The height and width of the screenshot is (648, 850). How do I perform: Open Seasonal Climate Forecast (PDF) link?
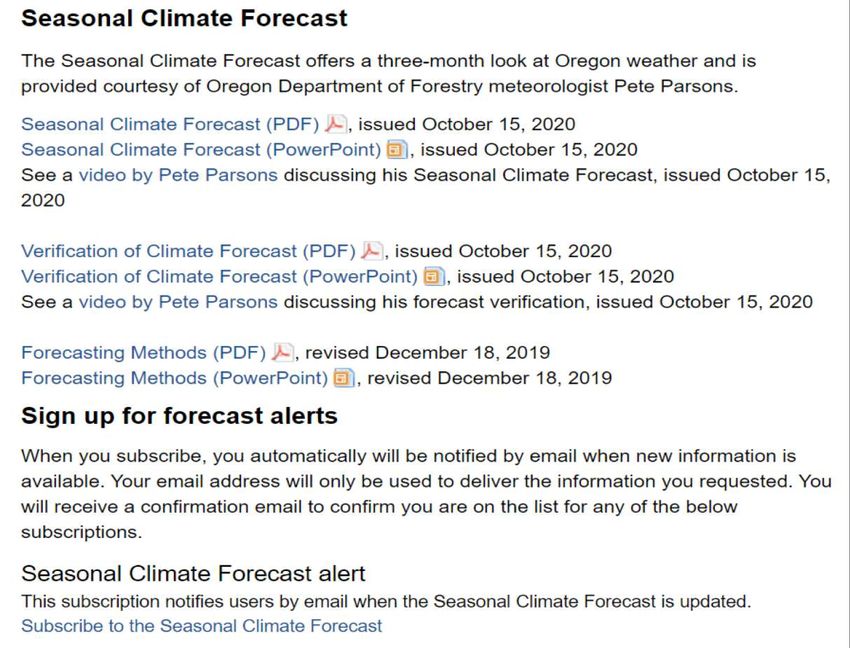(170, 124)
